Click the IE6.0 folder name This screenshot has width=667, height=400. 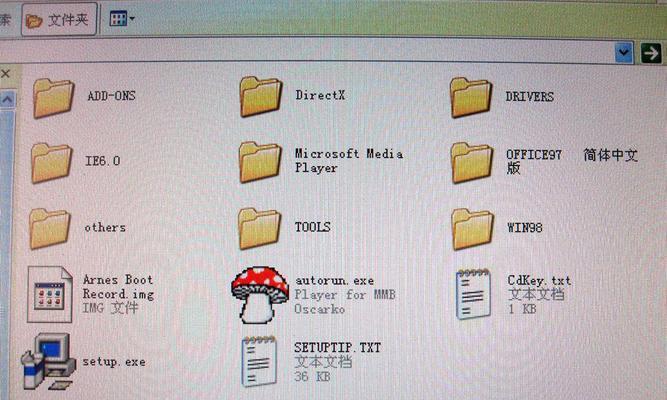point(103,161)
